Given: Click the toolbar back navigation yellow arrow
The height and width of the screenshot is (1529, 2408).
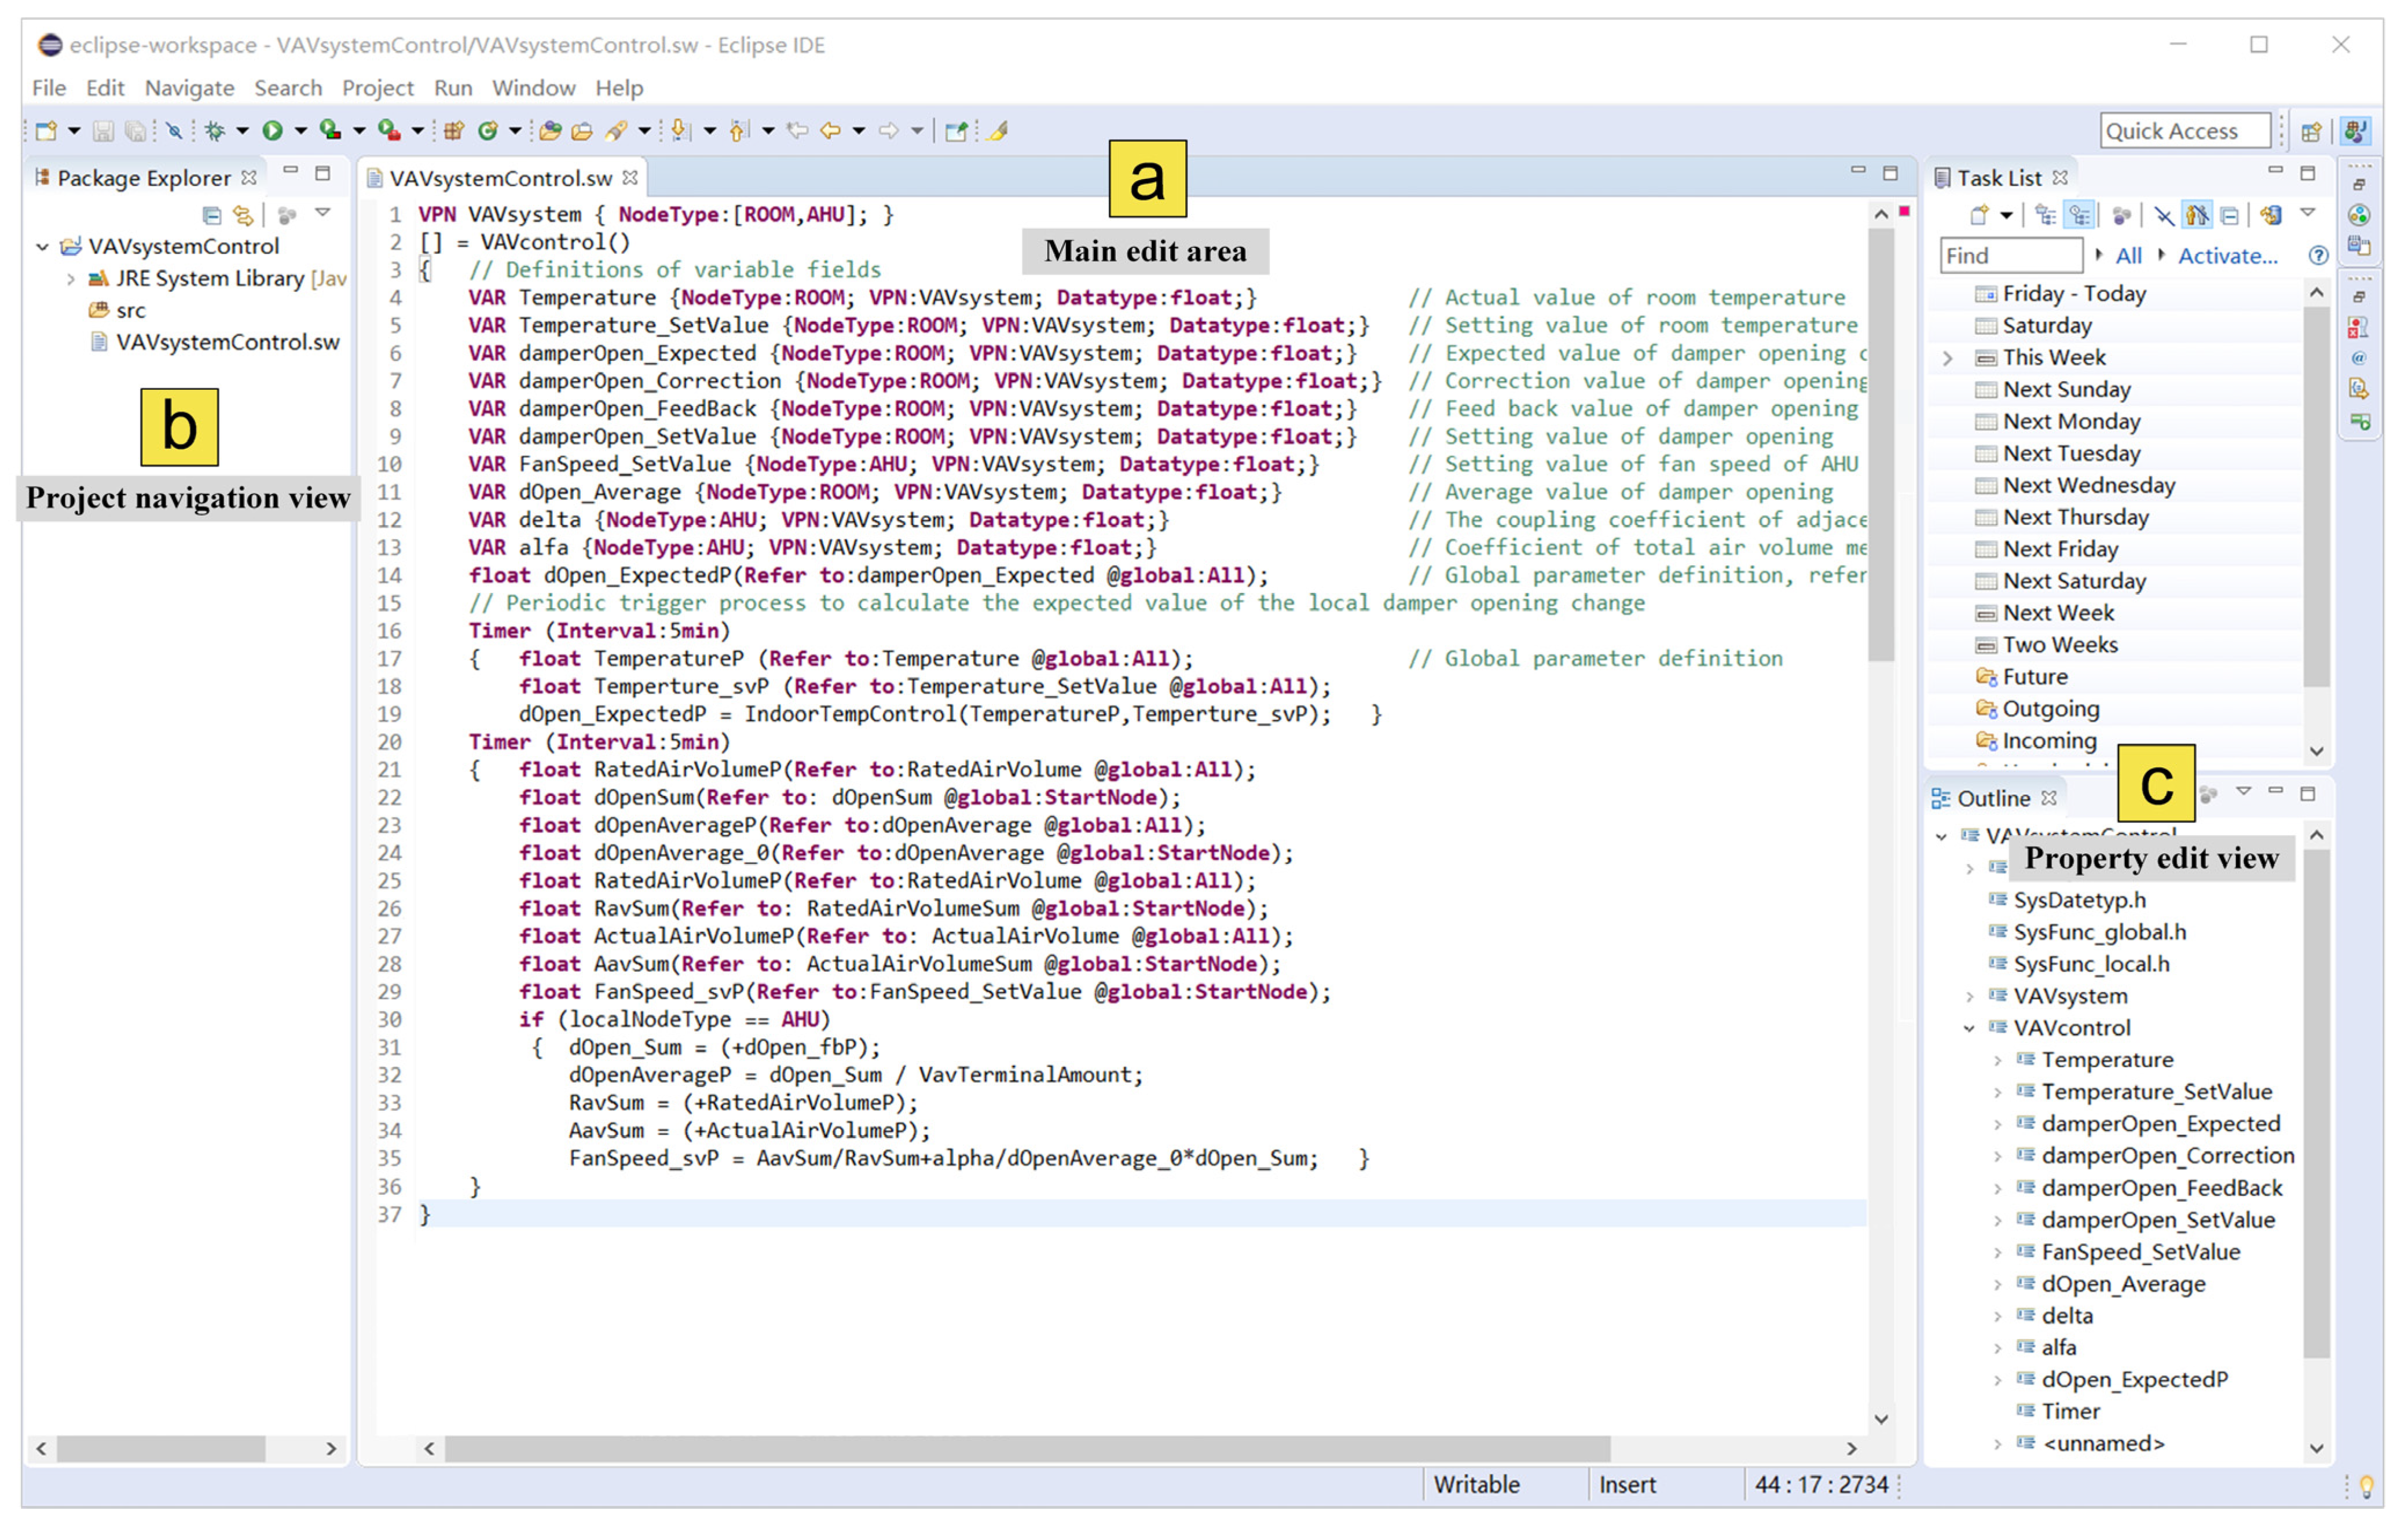Looking at the screenshot, I should pyautogui.click(x=830, y=130).
